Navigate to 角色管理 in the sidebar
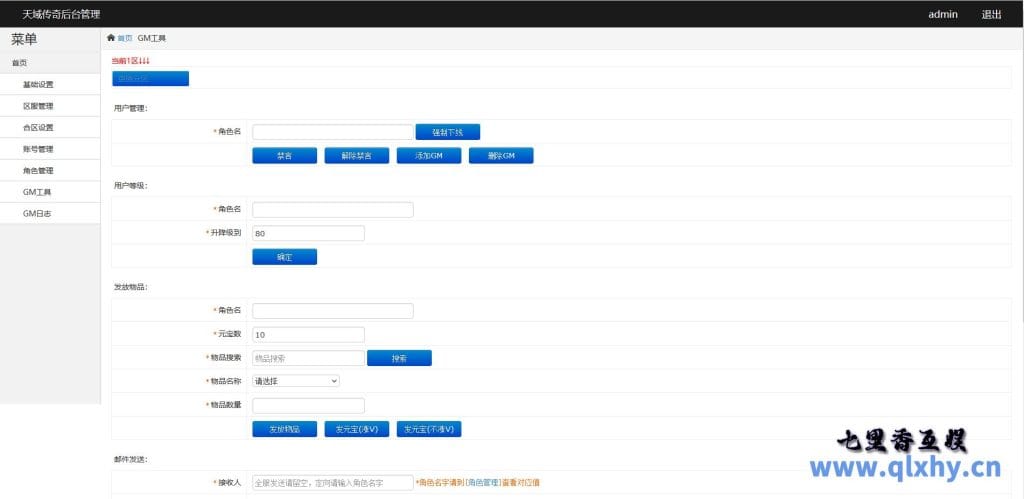1024x499 pixels. coord(38,170)
